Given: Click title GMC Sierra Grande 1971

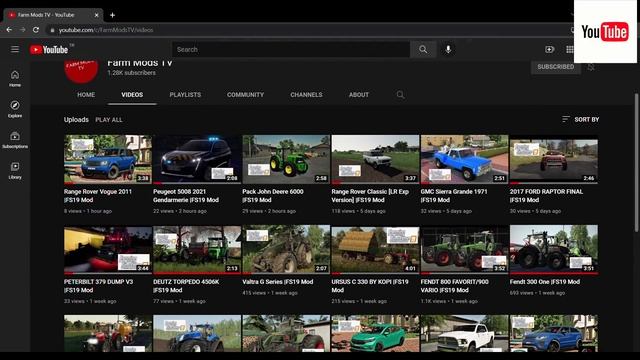Looking at the screenshot, I should click(x=454, y=196).
